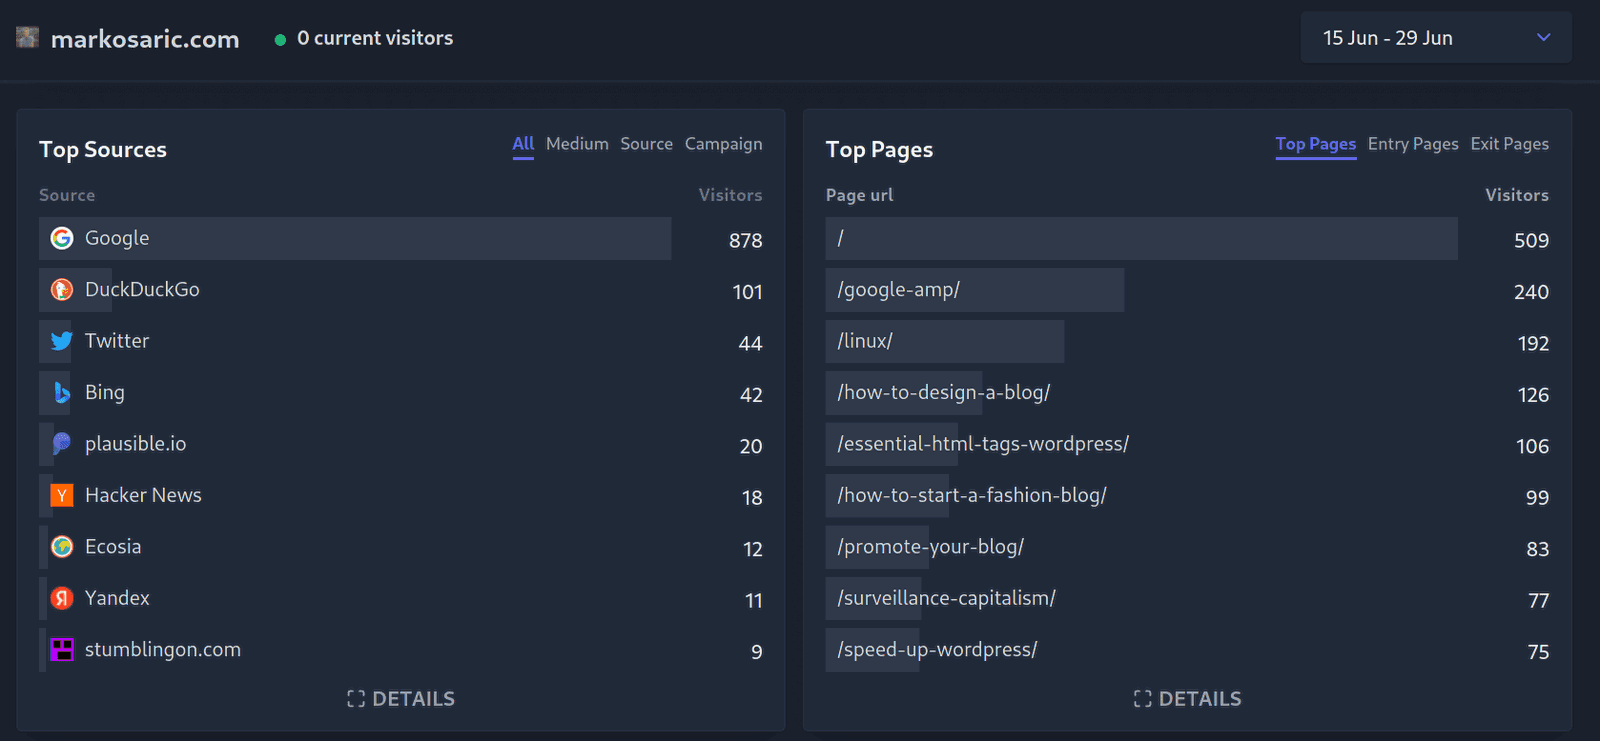The height and width of the screenshot is (741, 1600).
Task: Click the markosaric.com site favicon
Action: (28, 38)
